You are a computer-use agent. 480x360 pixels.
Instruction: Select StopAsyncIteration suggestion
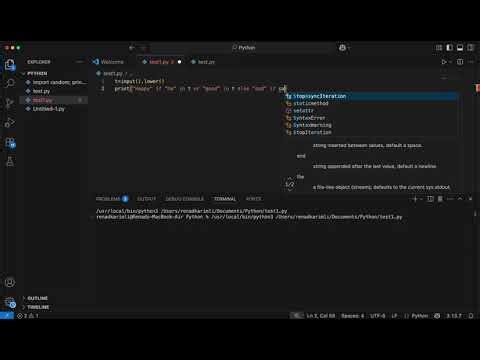pos(371,96)
